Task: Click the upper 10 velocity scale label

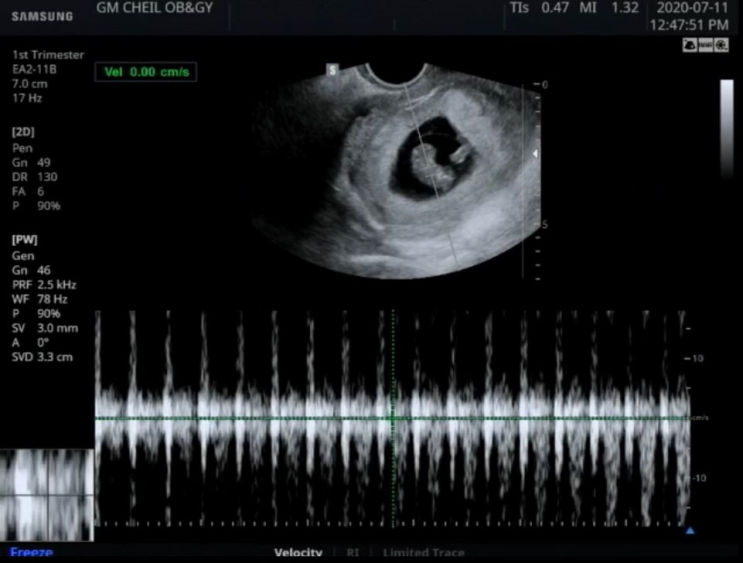Action: [698, 359]
